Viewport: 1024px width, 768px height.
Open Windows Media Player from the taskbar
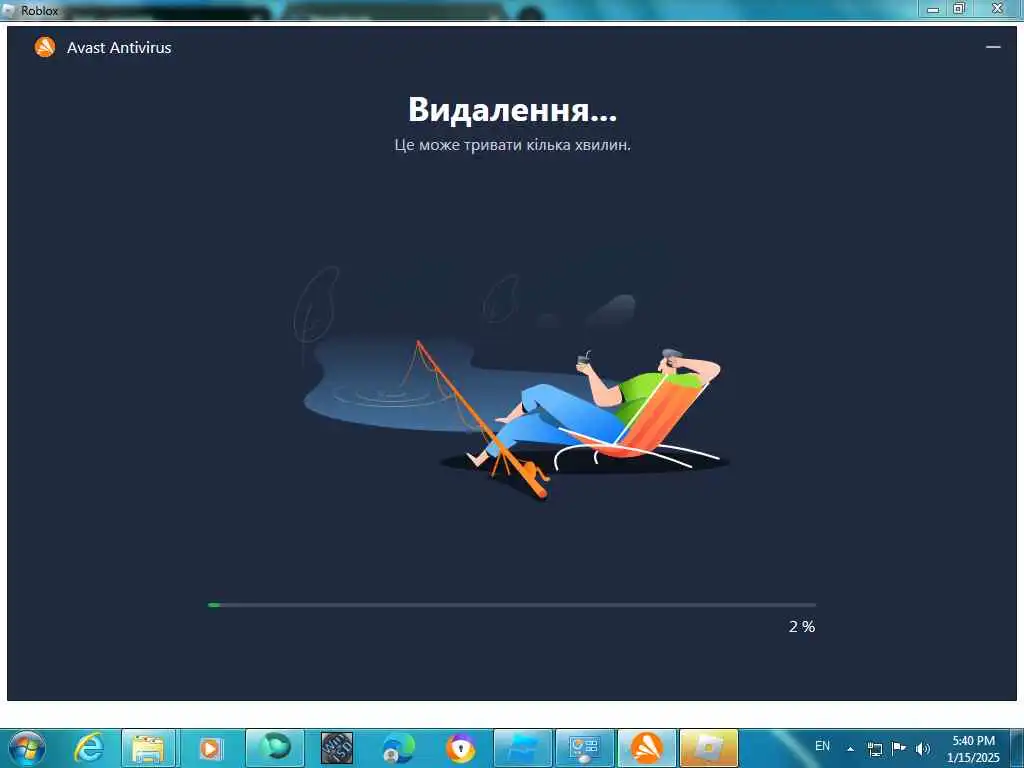click(x=210, y=748)
